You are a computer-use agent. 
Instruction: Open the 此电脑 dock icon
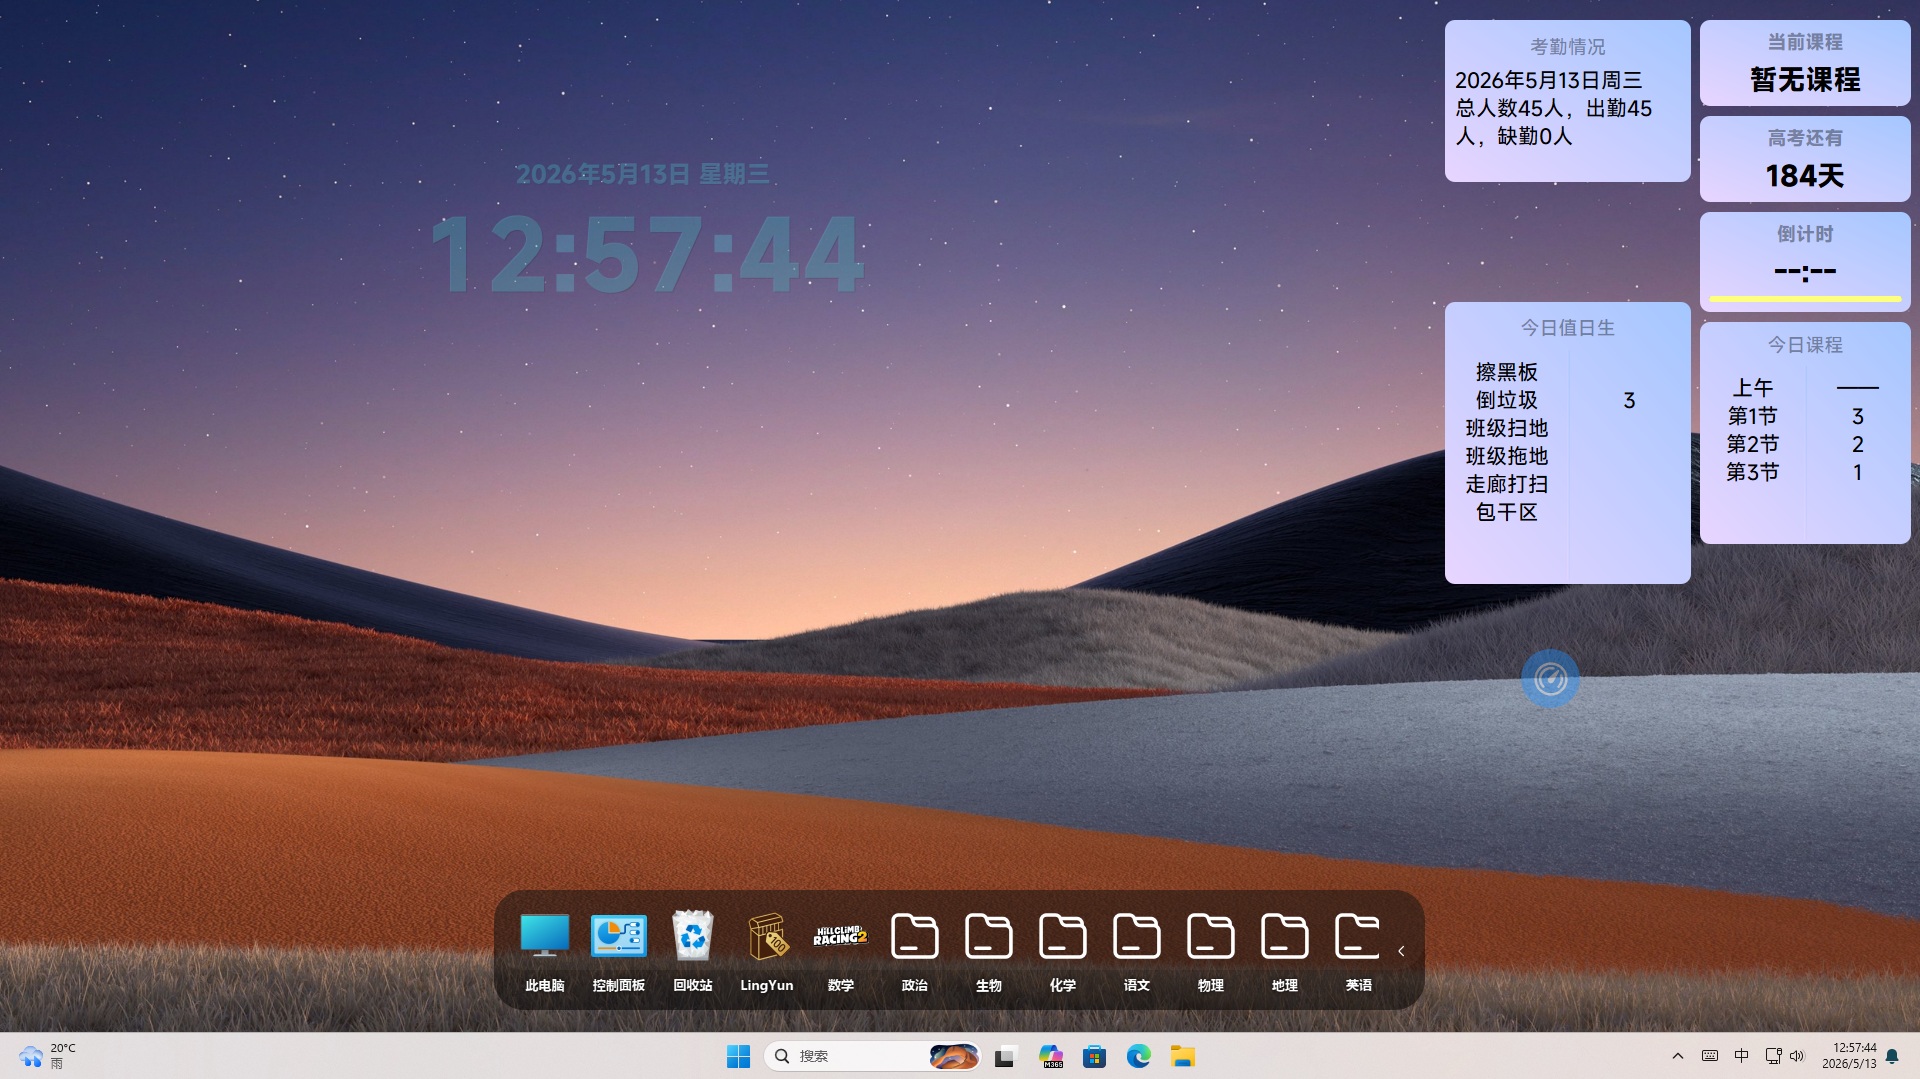tap(544, 951)
